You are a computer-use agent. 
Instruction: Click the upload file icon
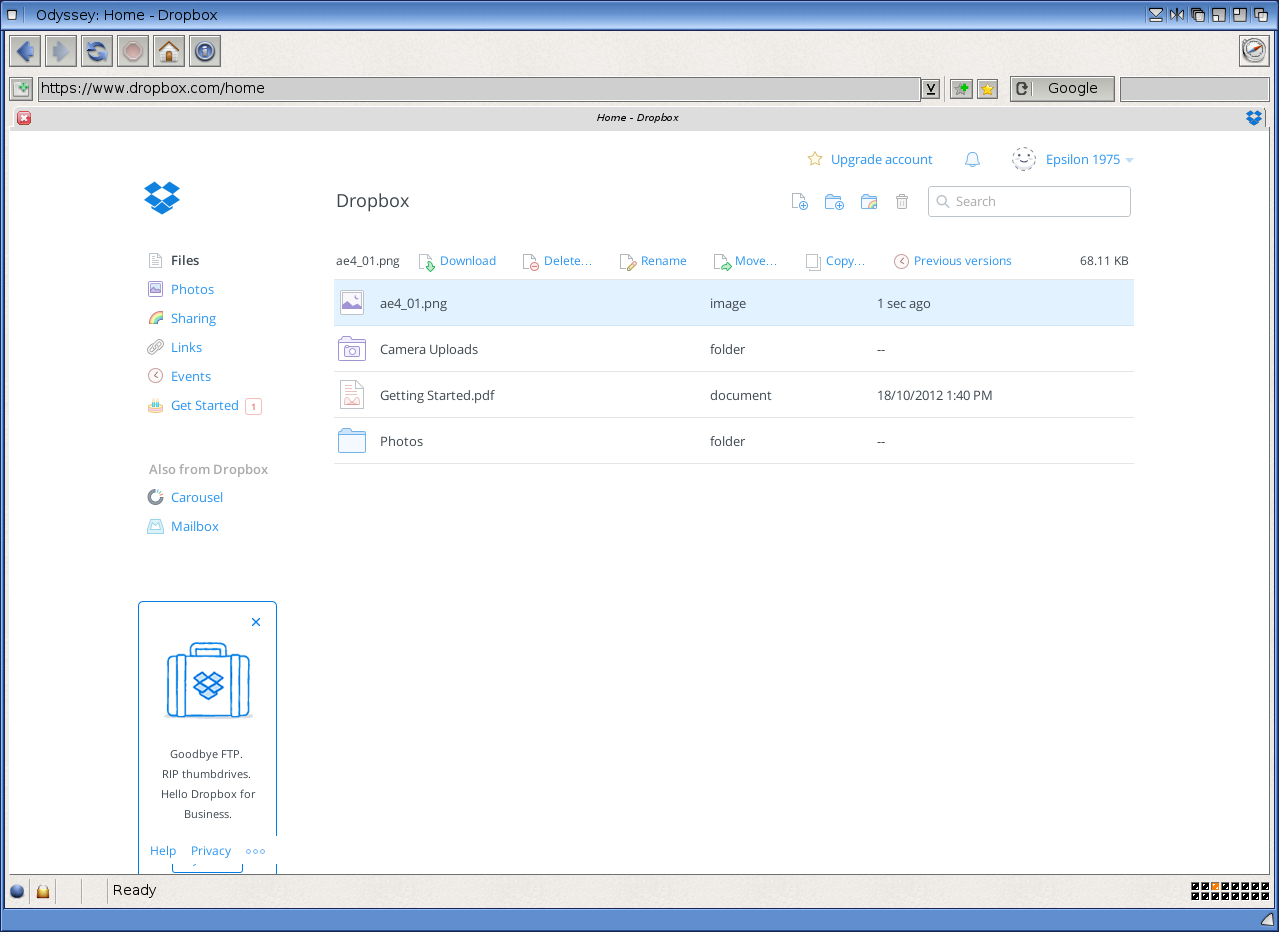[x=799, y=201]
